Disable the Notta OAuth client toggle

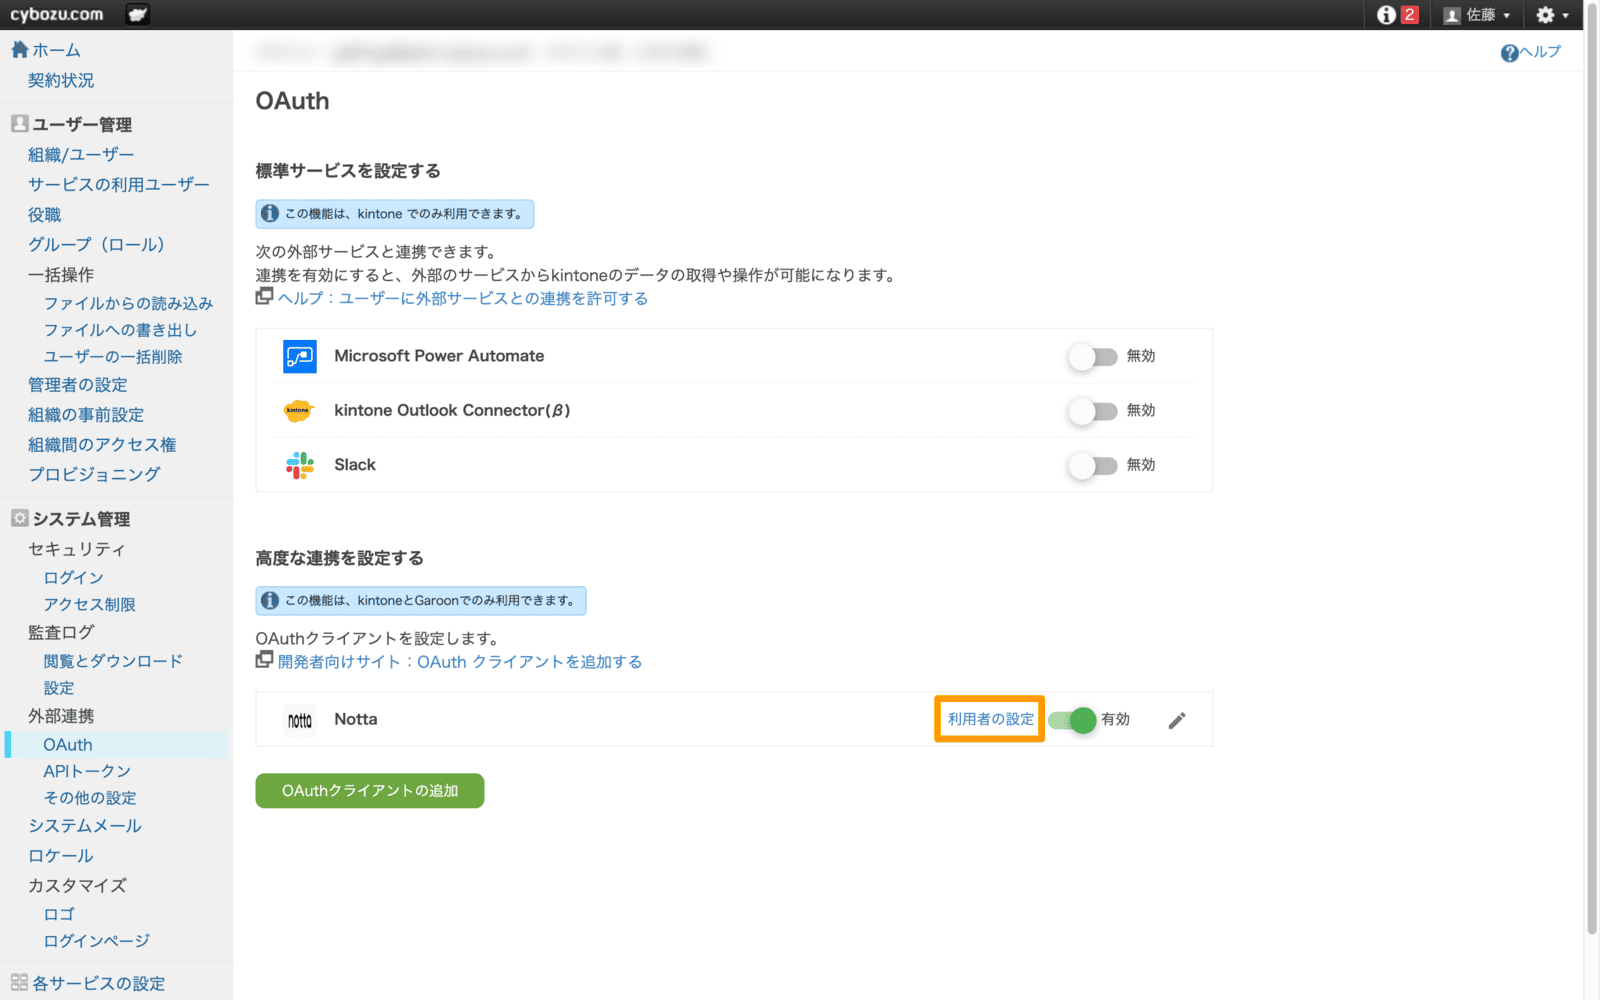pyautogui.click(x=1072, y=720)
